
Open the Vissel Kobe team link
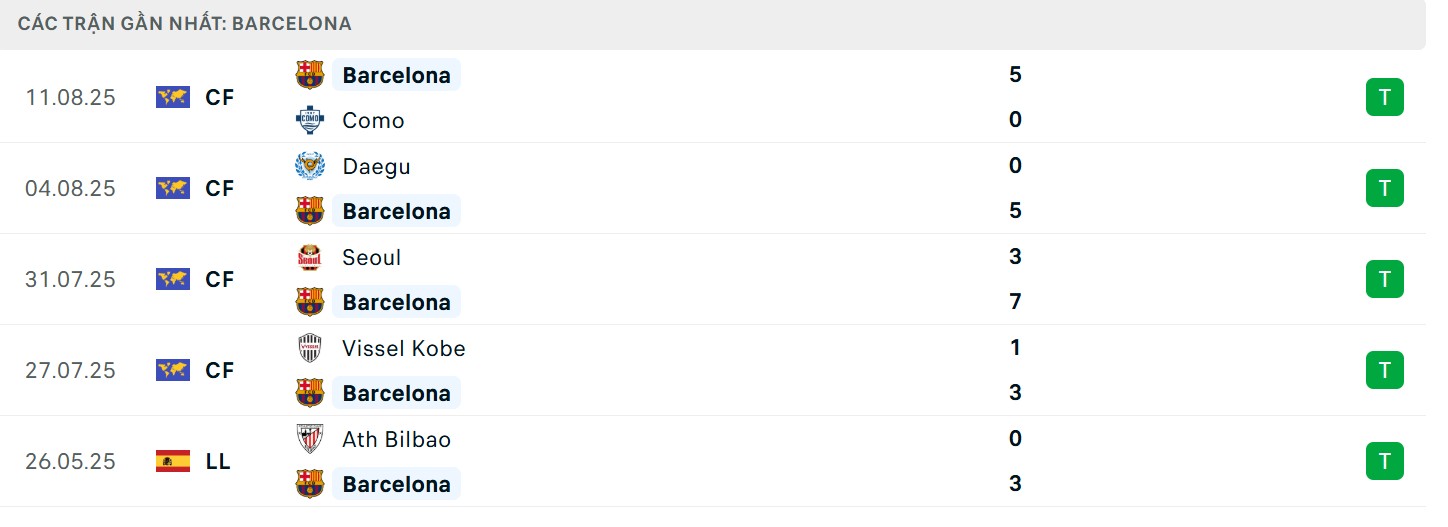(x=404, y=348)
